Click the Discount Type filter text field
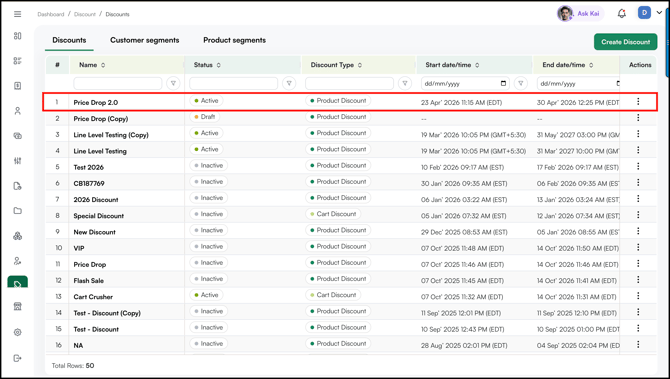670x379 pixels. pyautogui.click(x=349, y=83)
